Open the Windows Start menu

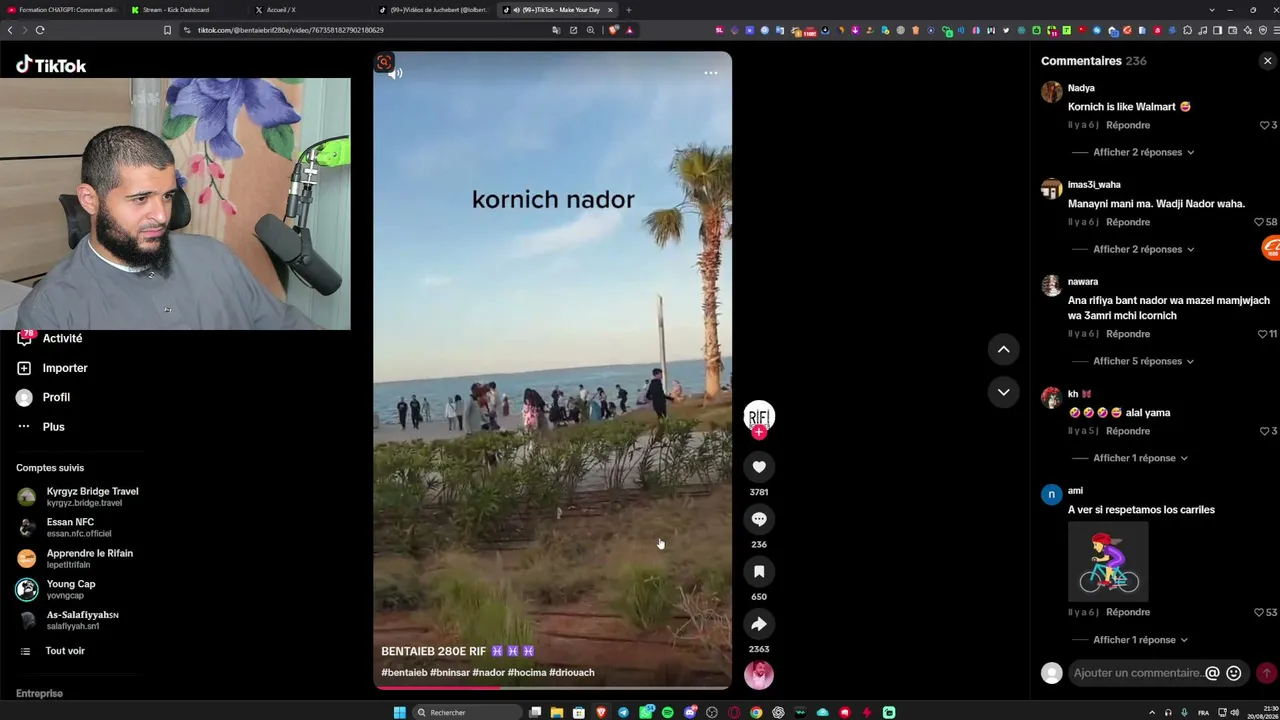pos(400,712)
